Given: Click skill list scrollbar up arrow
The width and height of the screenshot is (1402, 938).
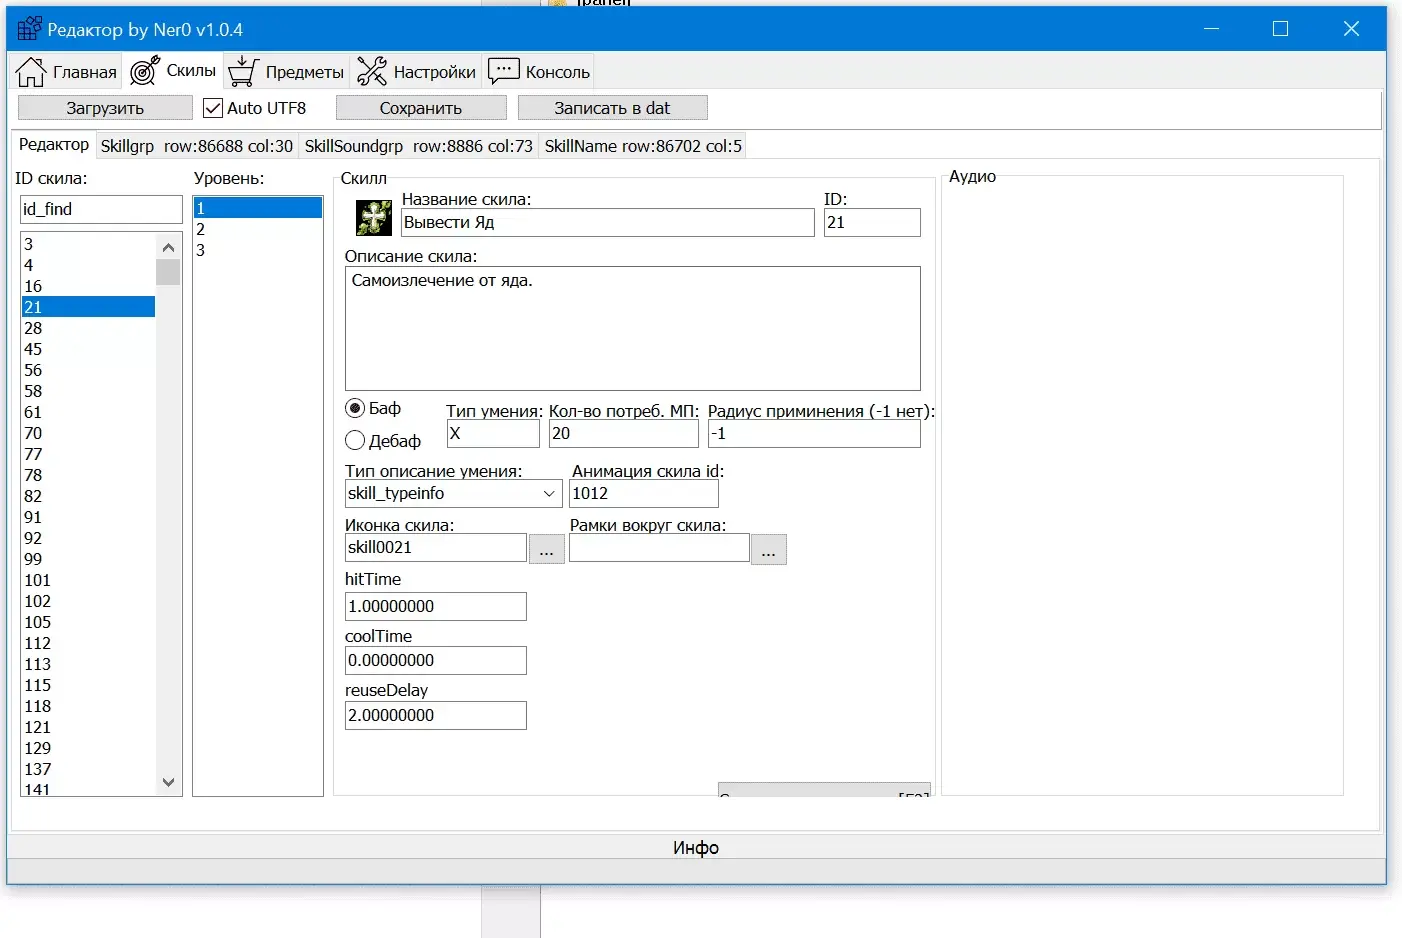Looking at the screenshot, I should click(168, 247).
